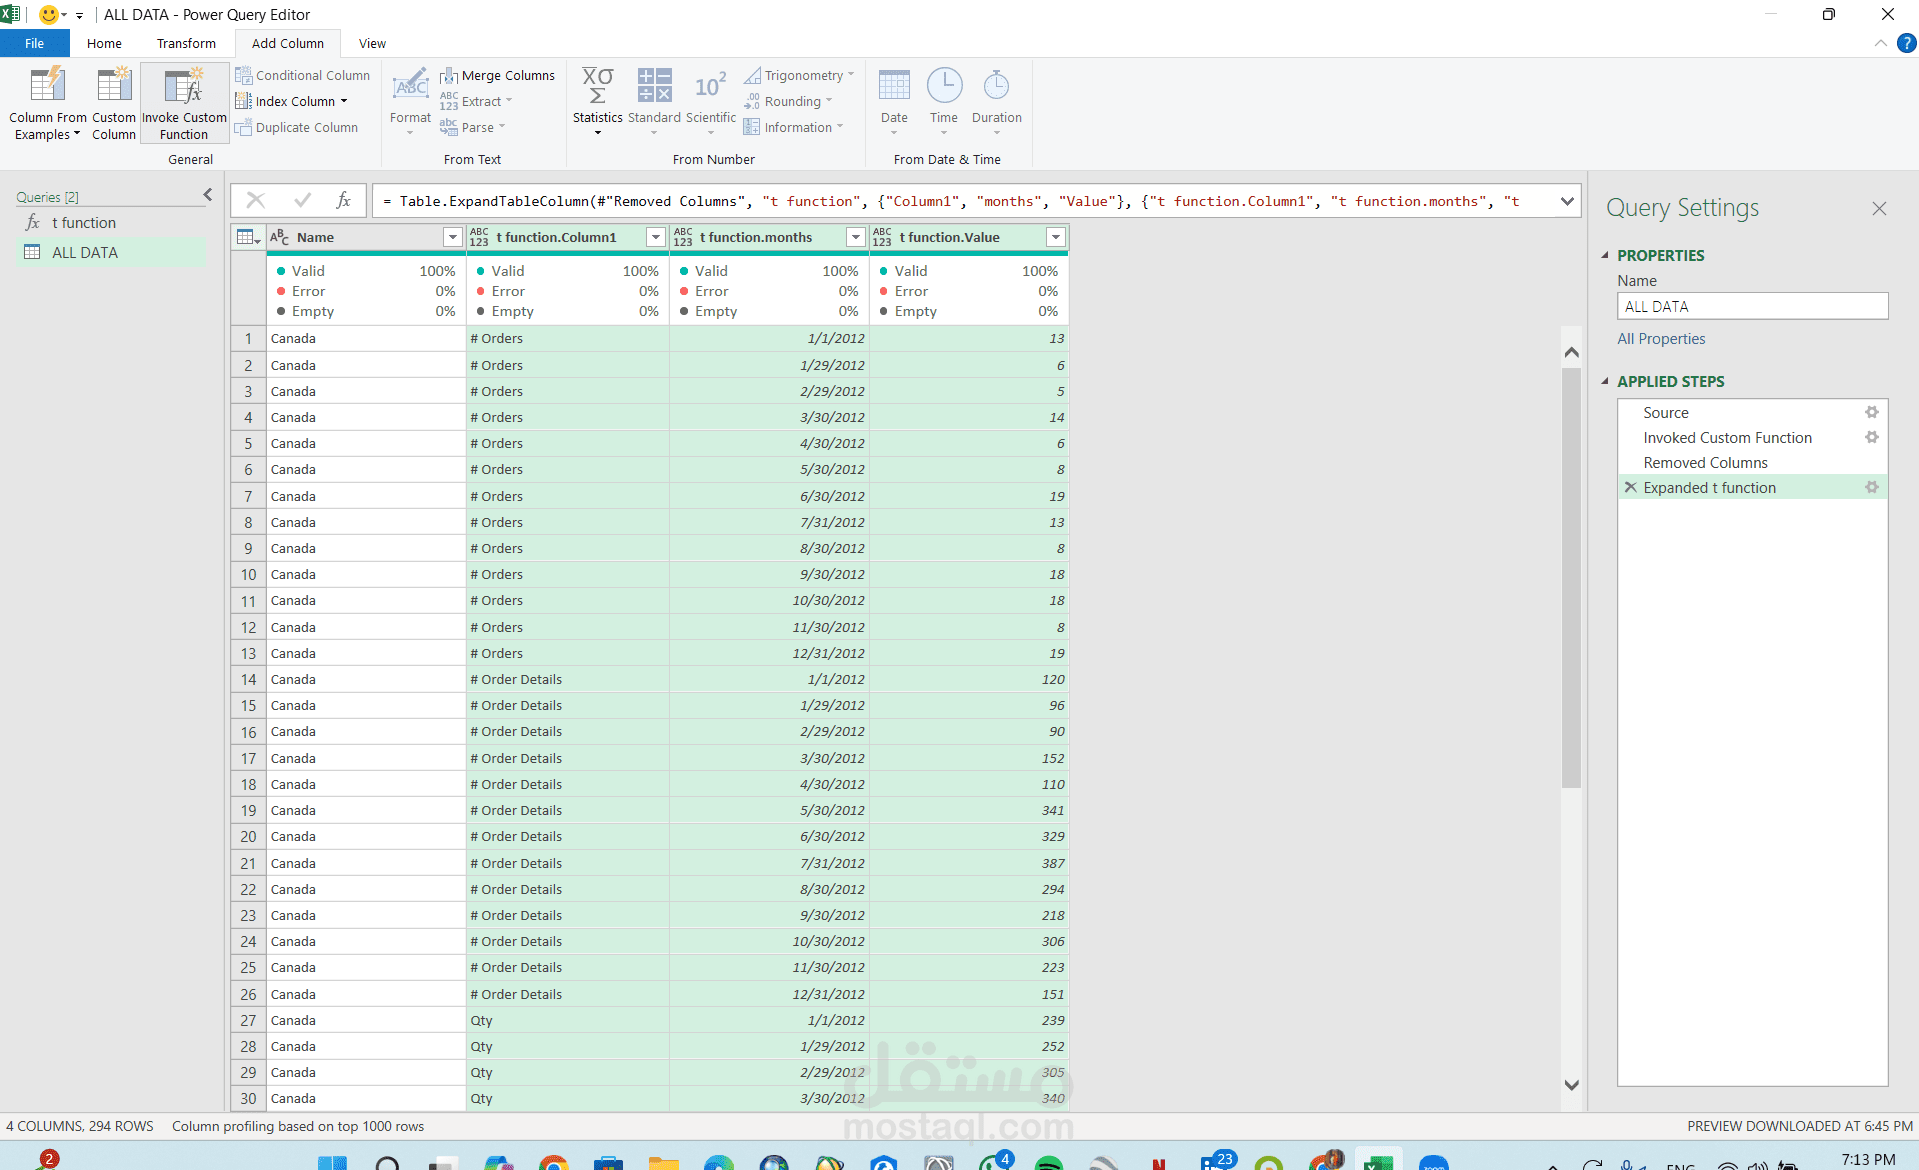This screenshot has width=1919, height=1170.
Task: Expand the formula bar
Action: tap(1566, 201)
